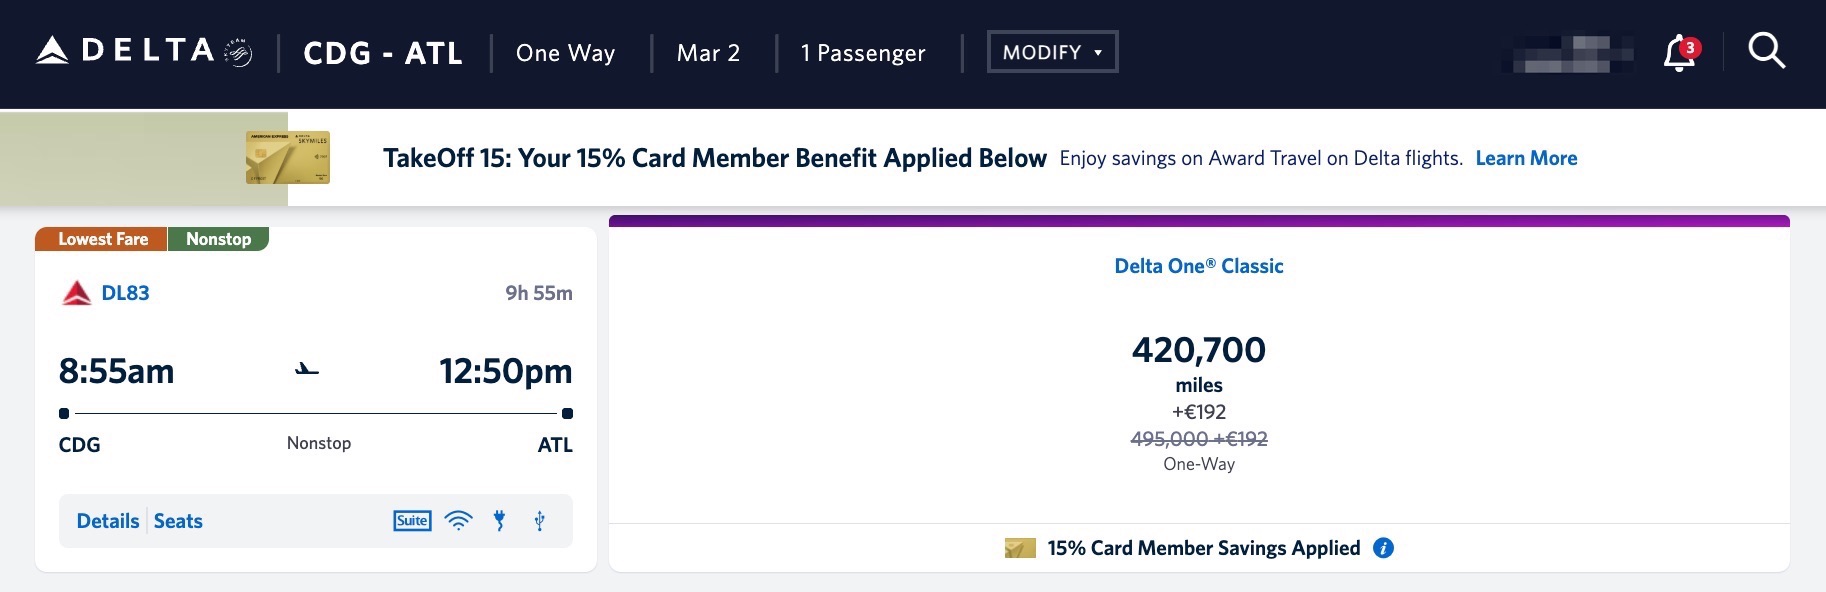The image size is (1826, 592).
Task: Click the 1 Passenger selector
Action: [861, 53]
